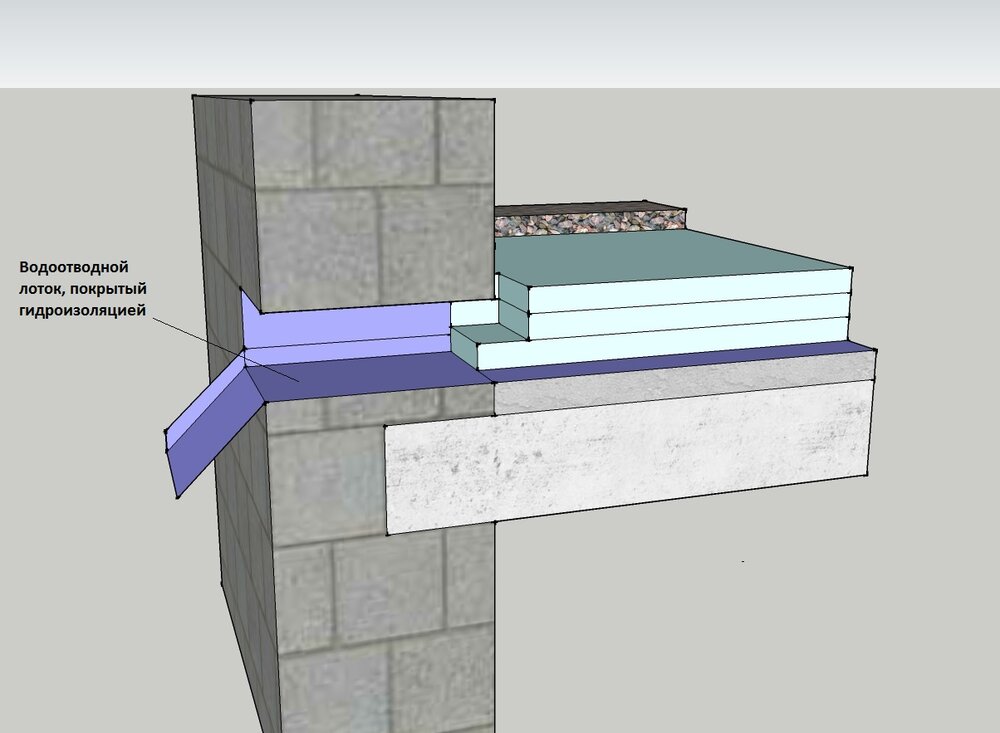
Task: Select the word "Водоотводной" in the label
Action: point(74,267)
